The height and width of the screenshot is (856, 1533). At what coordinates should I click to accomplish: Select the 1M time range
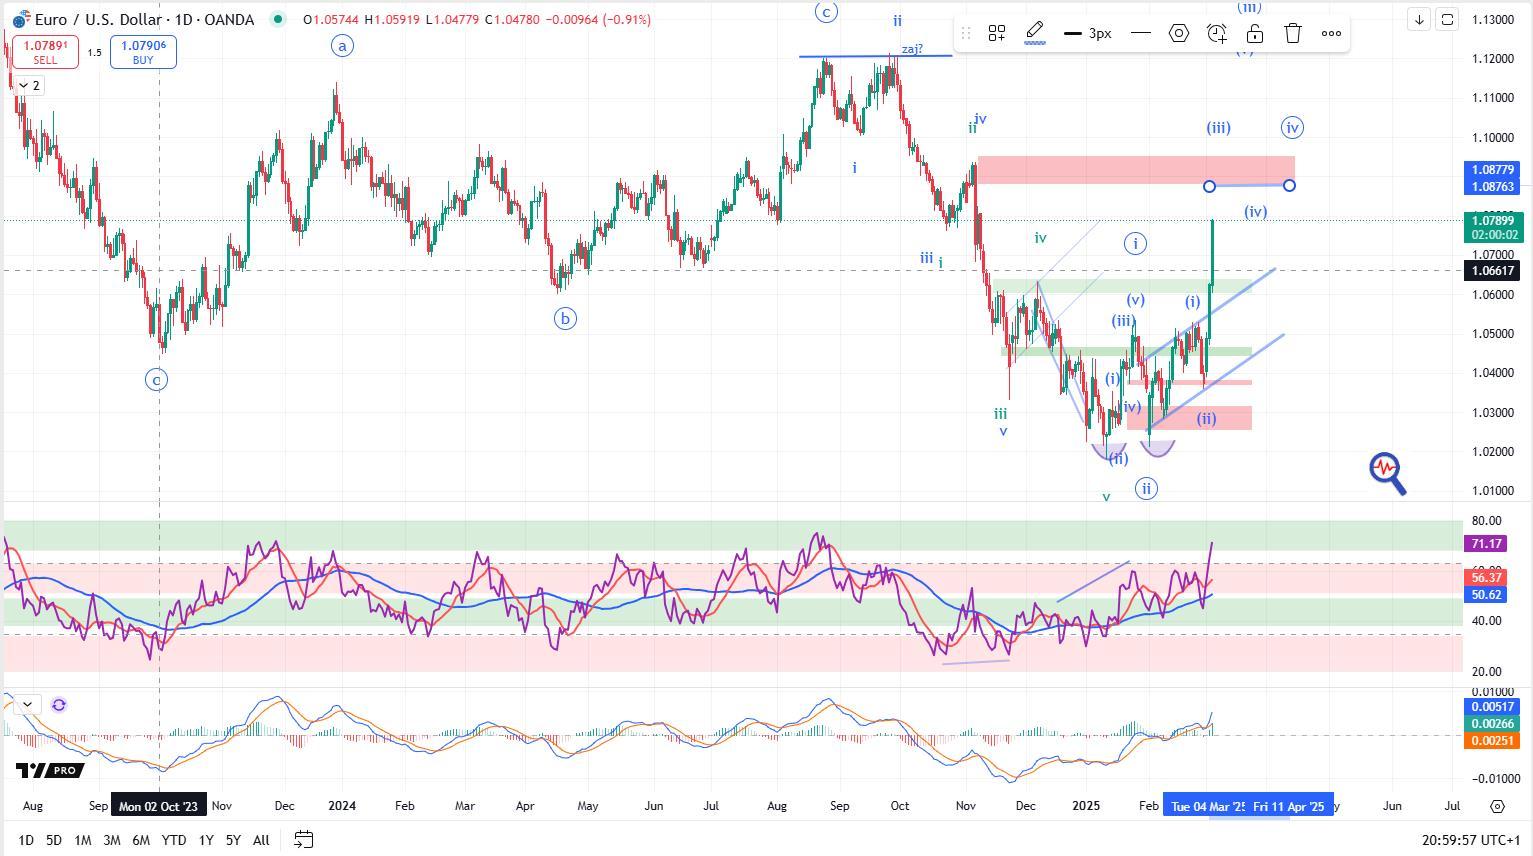(83, 840)
